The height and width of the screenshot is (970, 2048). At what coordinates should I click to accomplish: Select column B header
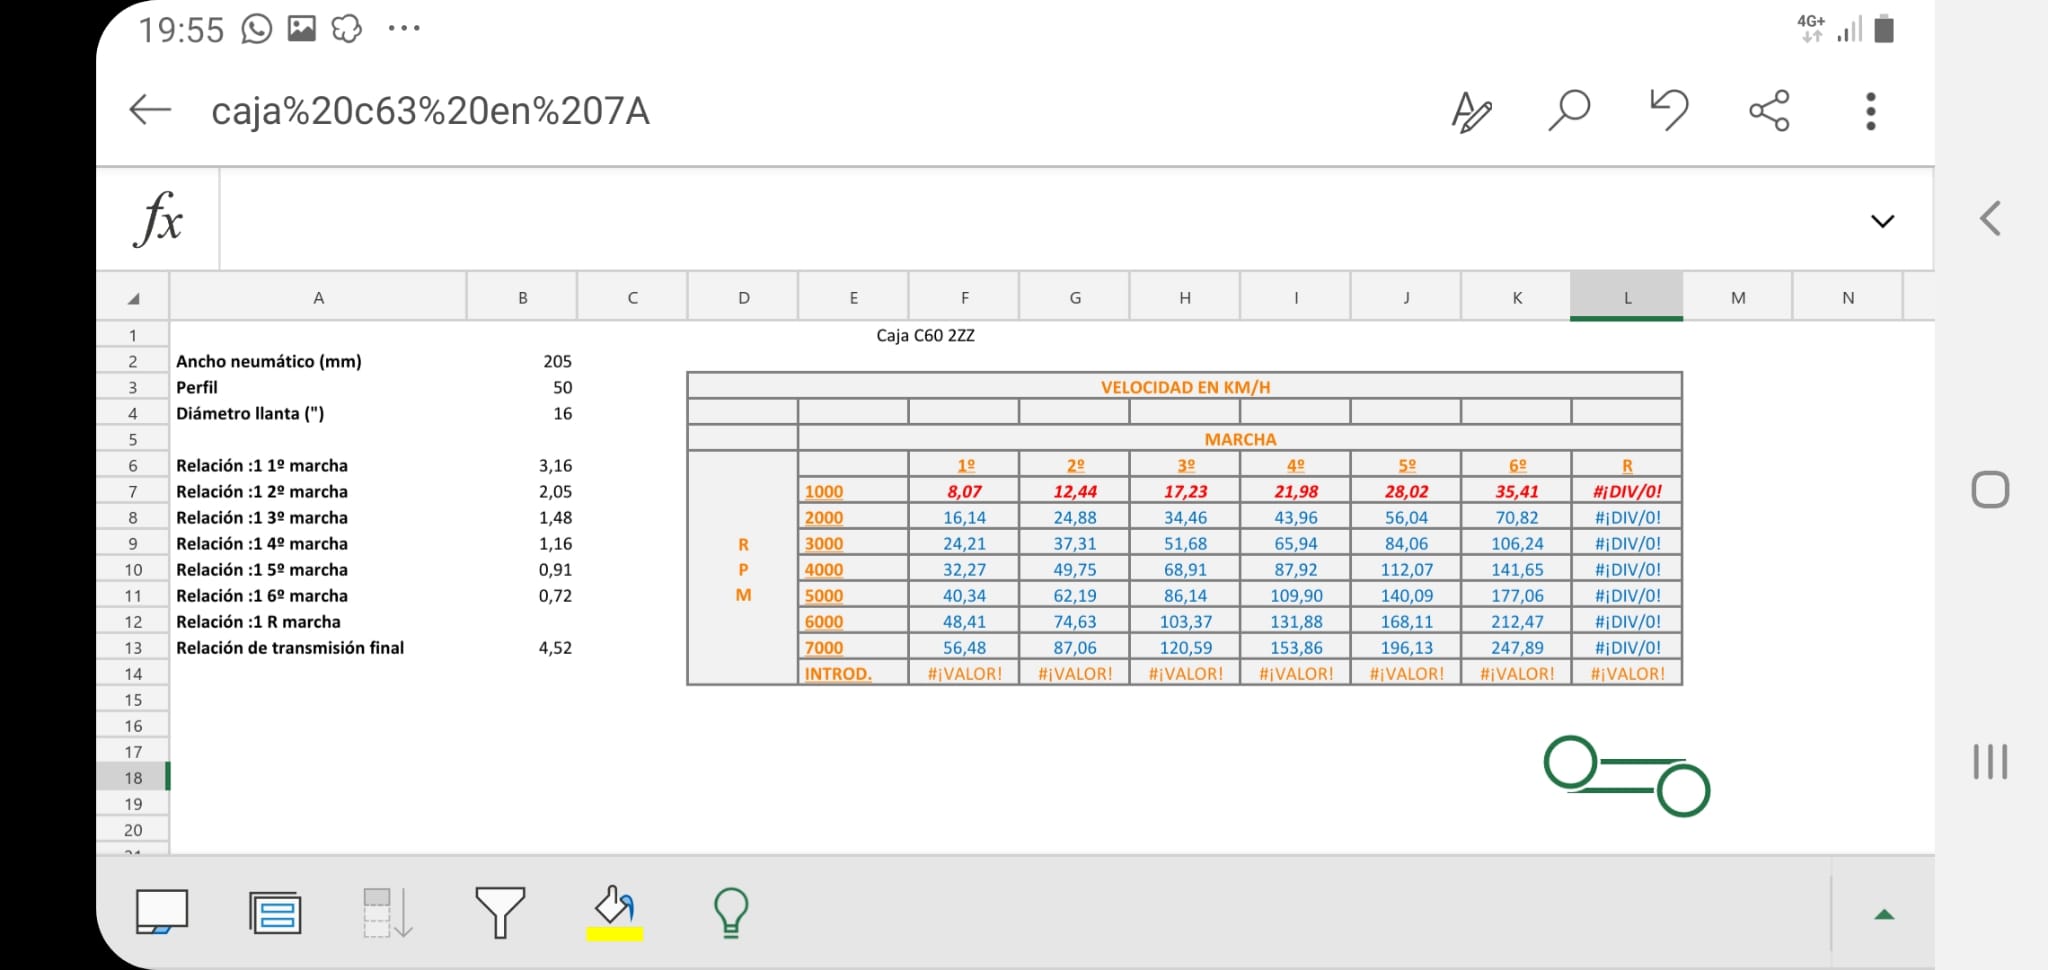coord(522,297)
